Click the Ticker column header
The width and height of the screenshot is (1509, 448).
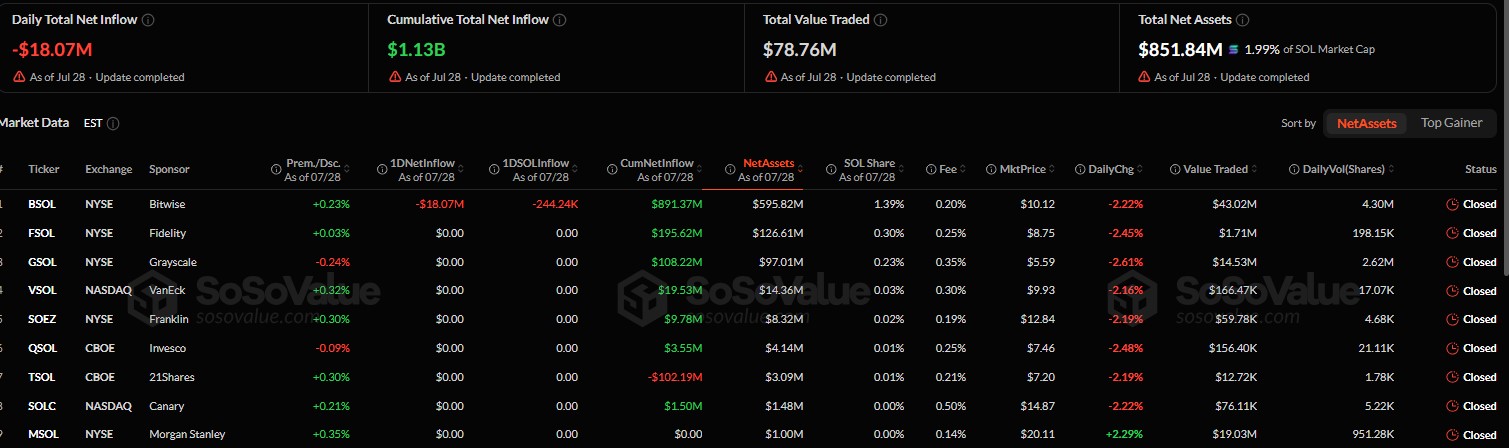pyautogui.click(x=44, y=169)
